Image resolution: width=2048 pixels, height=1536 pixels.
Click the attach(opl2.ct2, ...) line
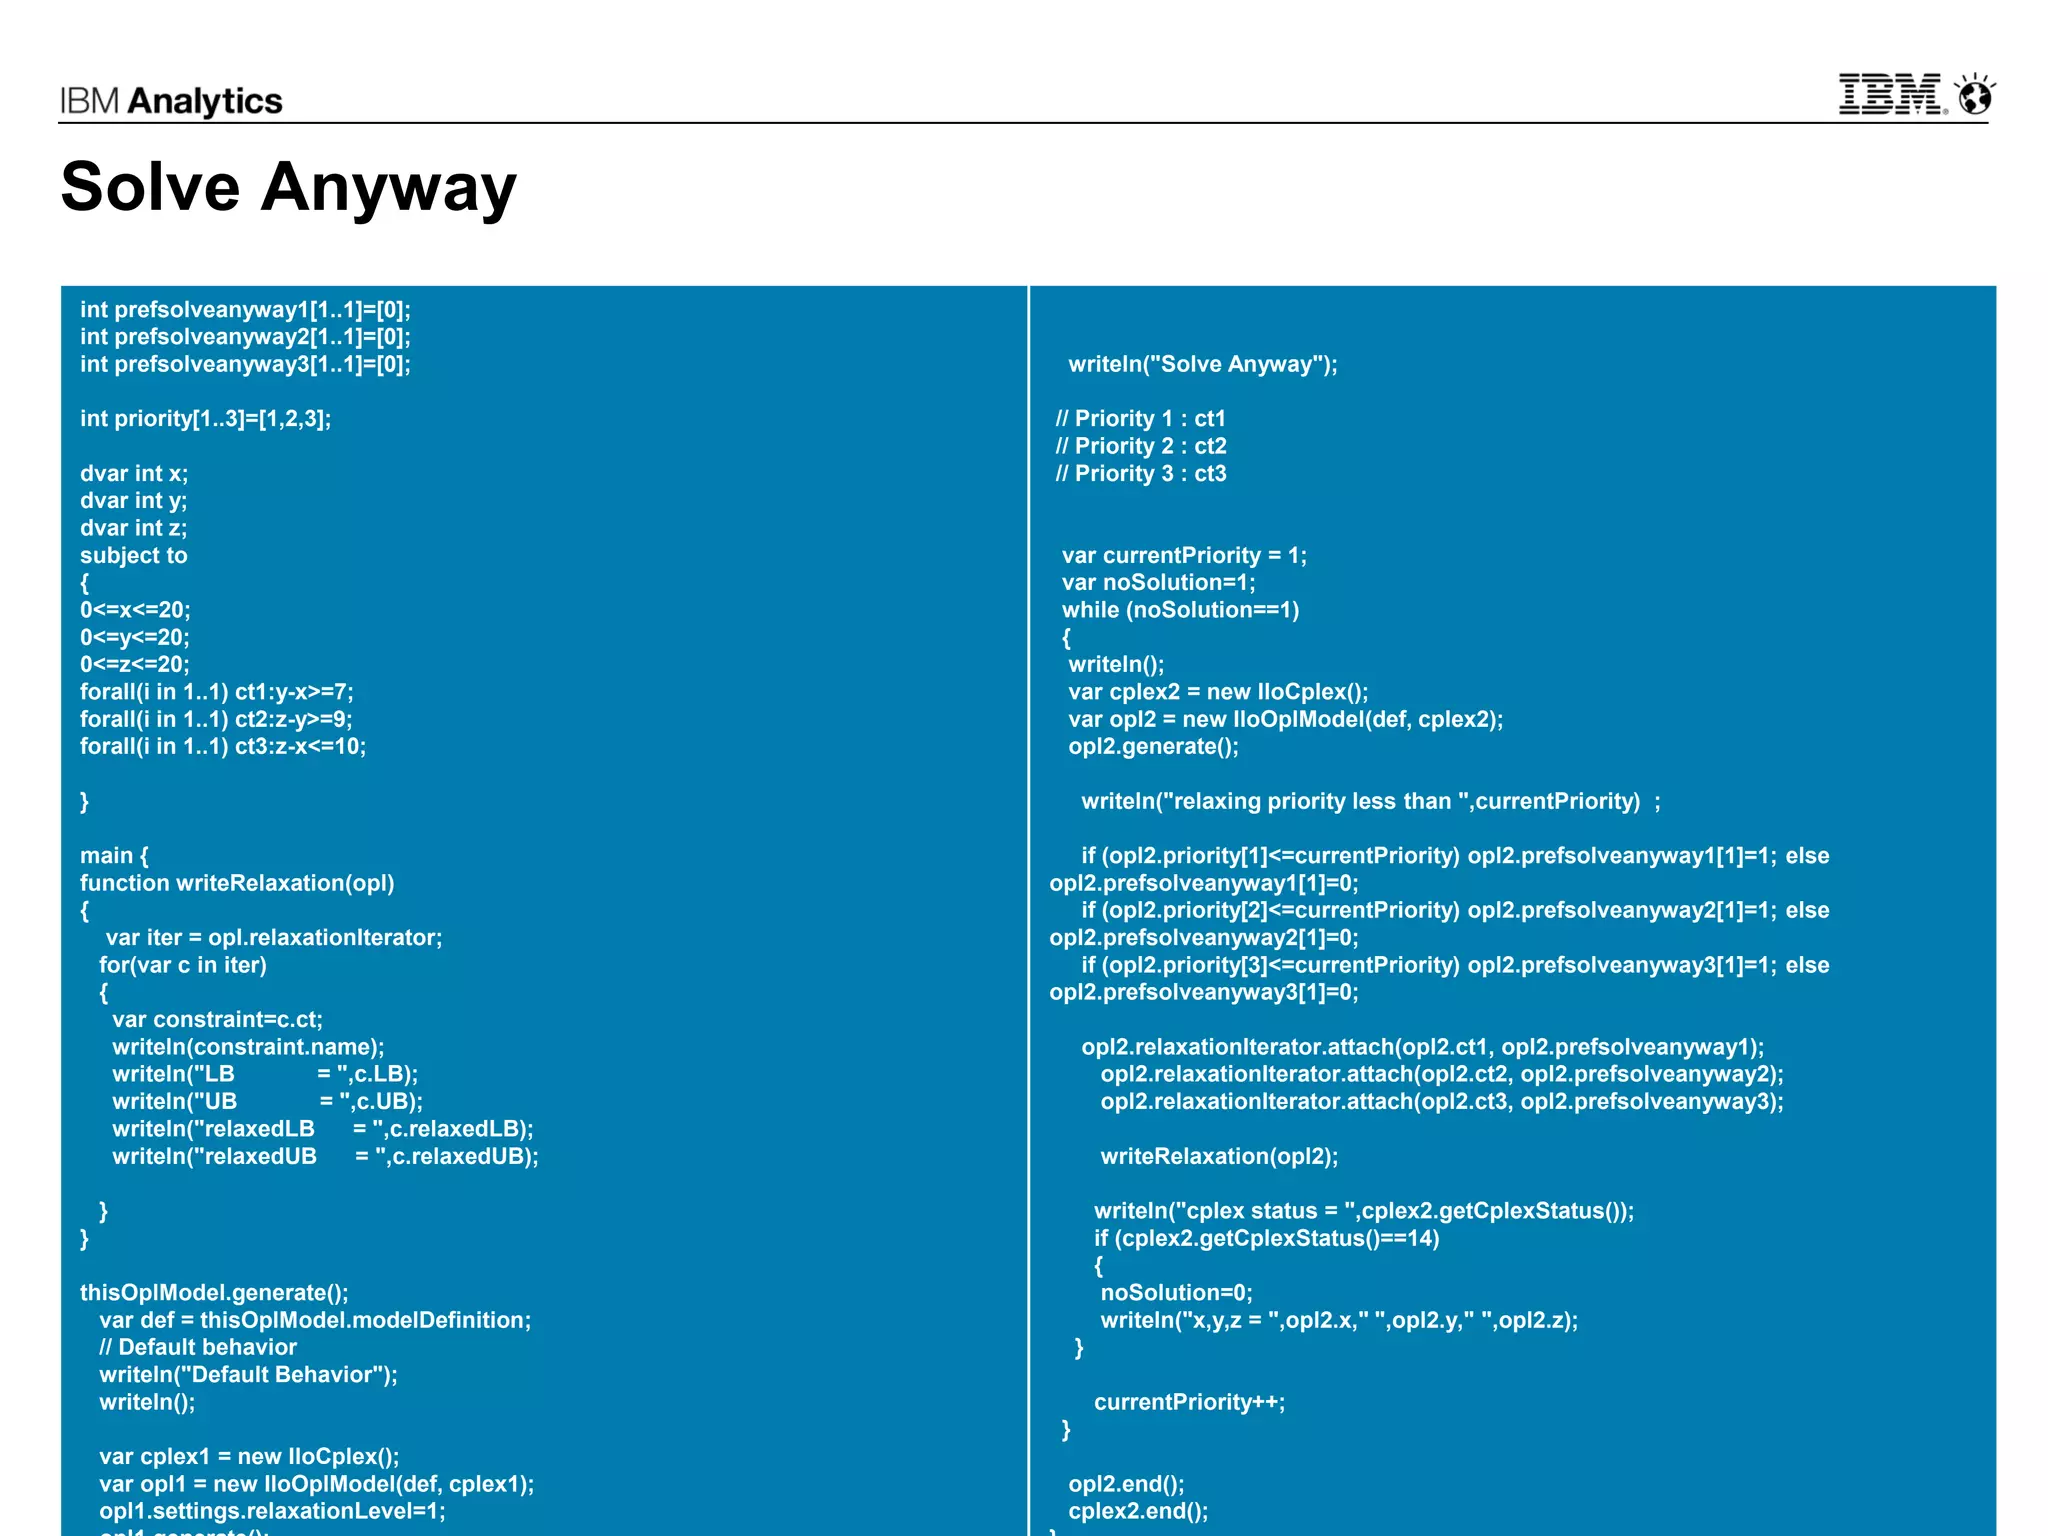point(1442,1074)
